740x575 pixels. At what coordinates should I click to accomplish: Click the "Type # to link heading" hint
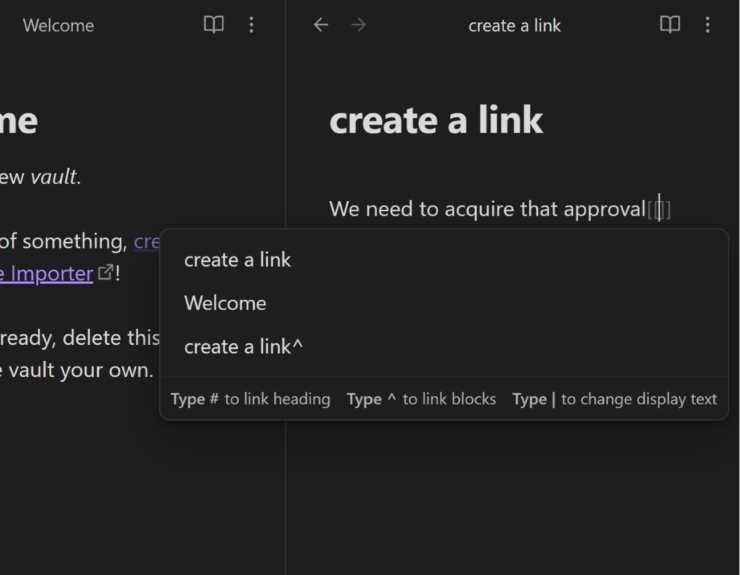pyautogui.click(x=250, y=399)
